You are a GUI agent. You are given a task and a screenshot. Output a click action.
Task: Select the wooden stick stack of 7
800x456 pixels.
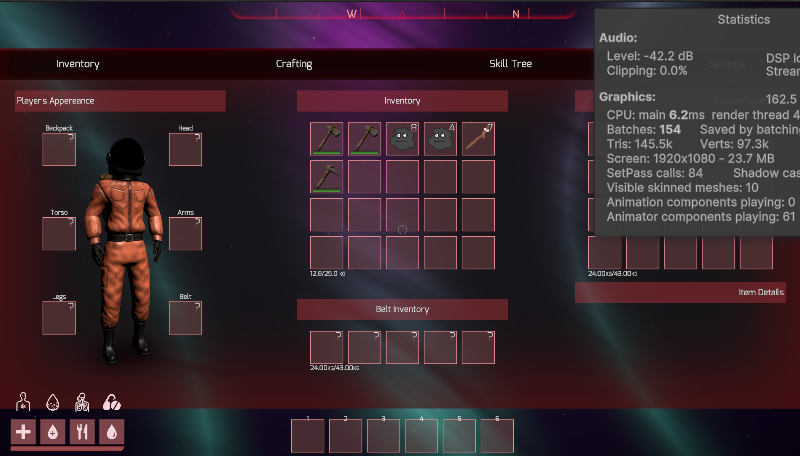pyautogui.click(x=478, y=139)
